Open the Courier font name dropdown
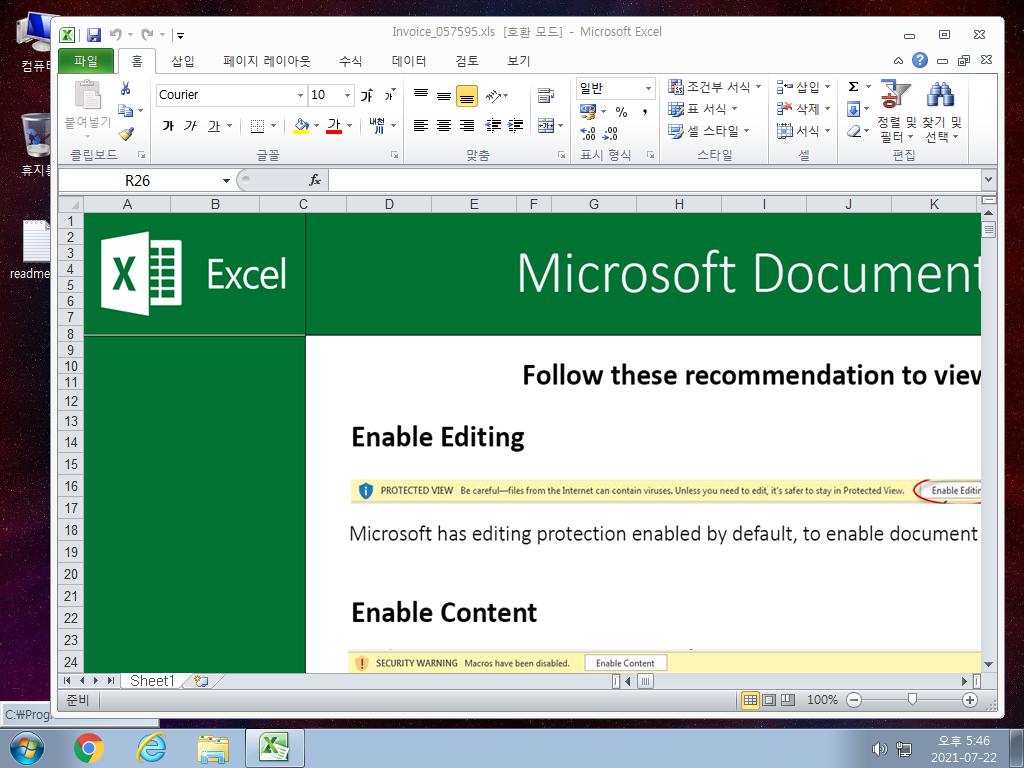The width and height of the screenshot is (1024, 768). pos(300,95)
